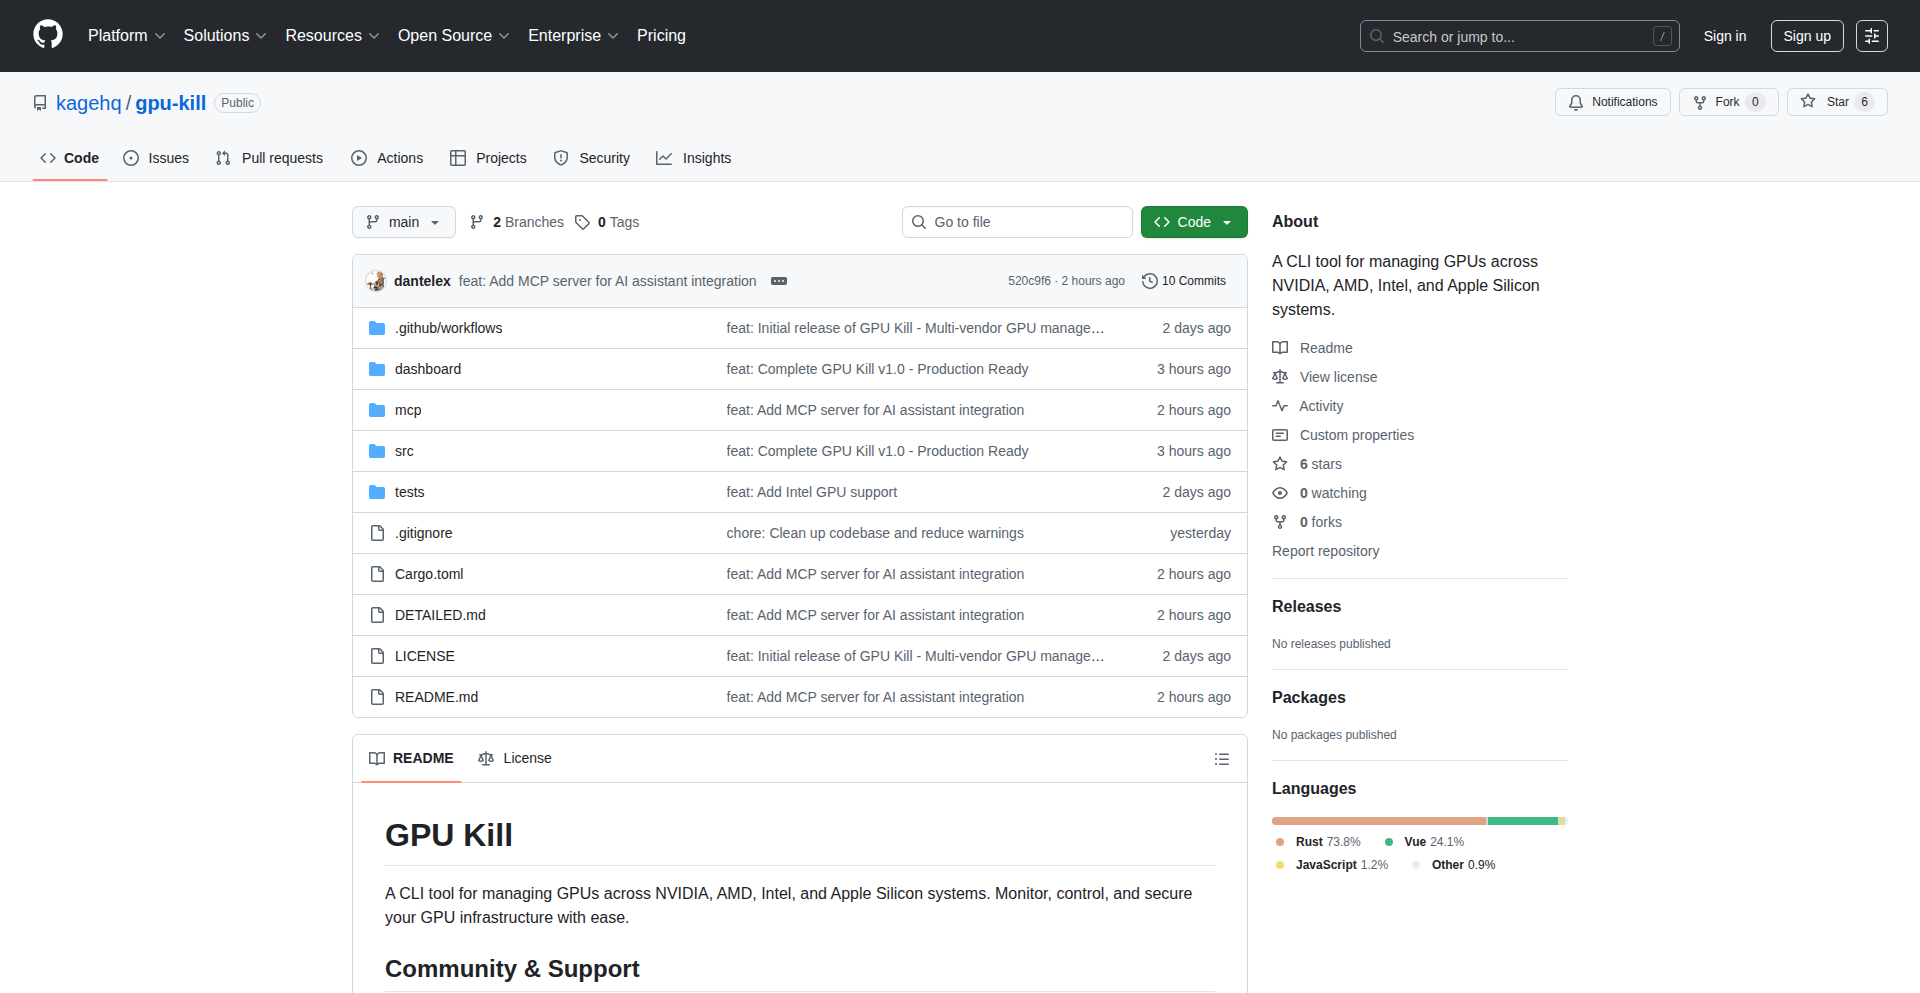Click the stars star icon in About
Viewport: 1920px width, 993px height.
tap(1280, 464)
